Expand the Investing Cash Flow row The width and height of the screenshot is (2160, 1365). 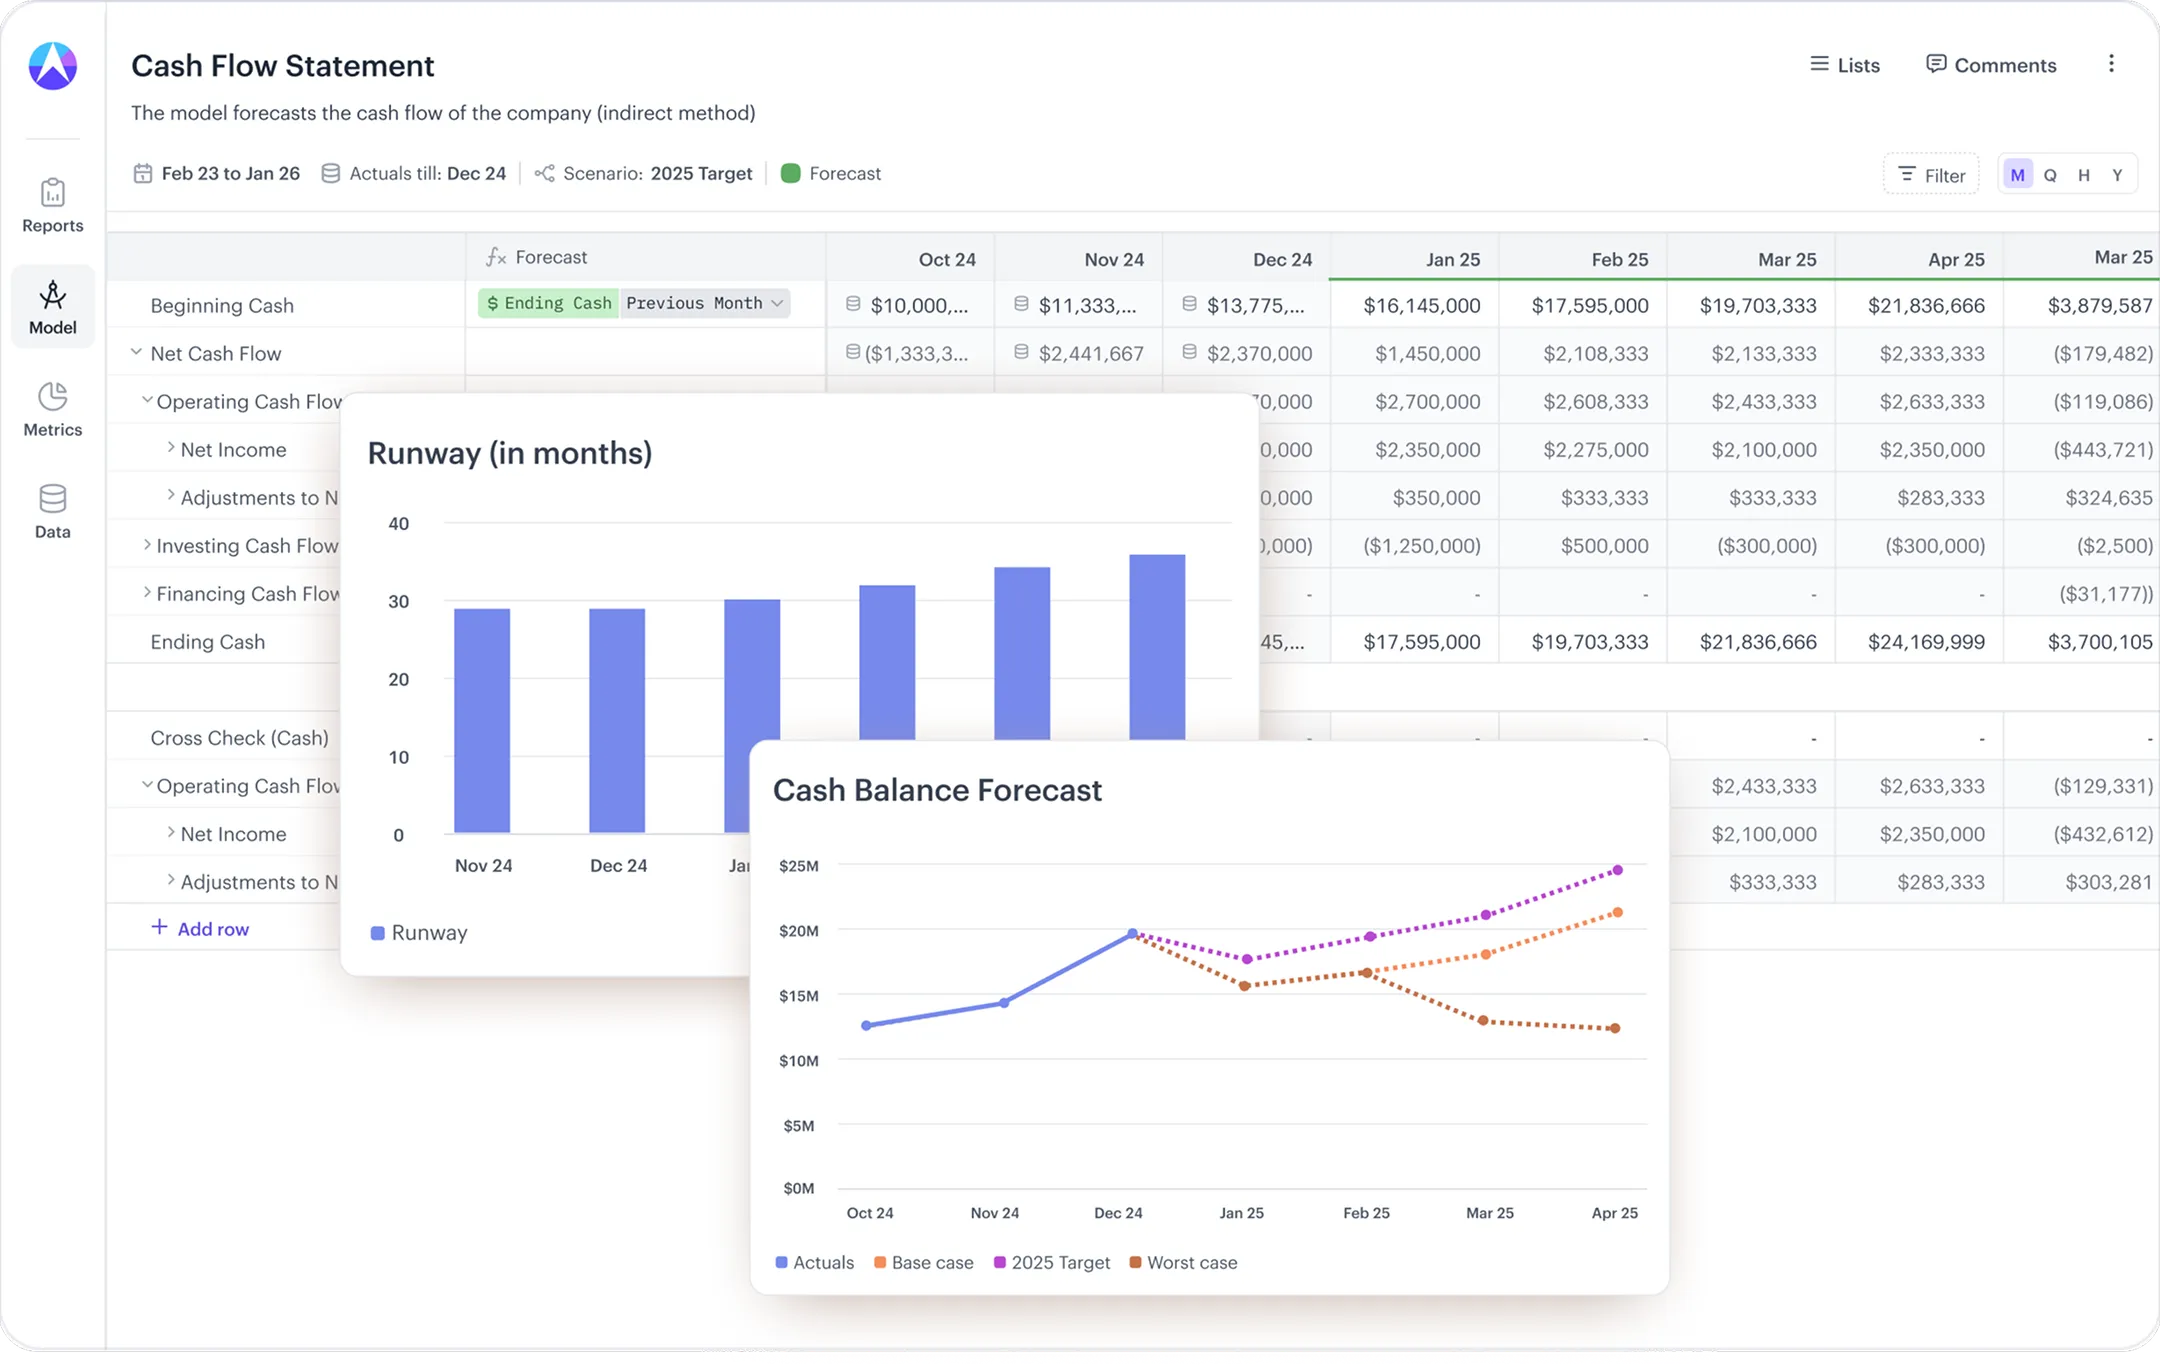[146, 546]
